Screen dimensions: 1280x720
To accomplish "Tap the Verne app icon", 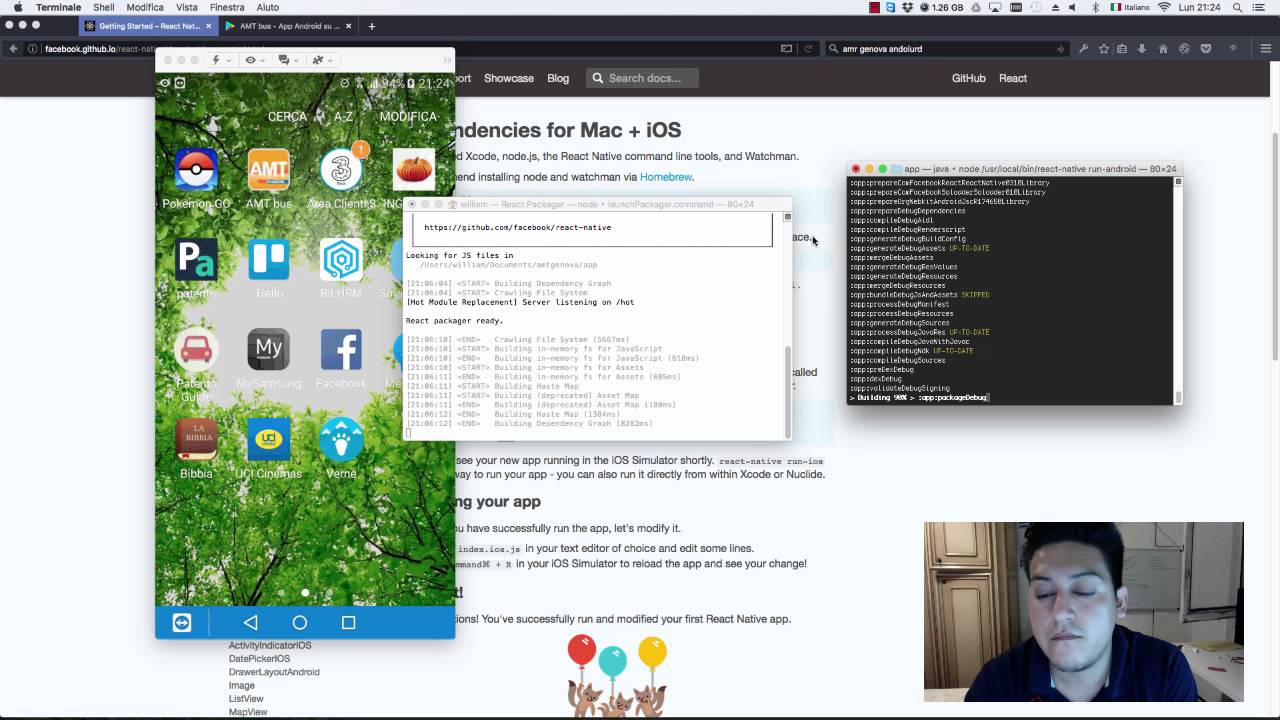I will coord(341,440).
